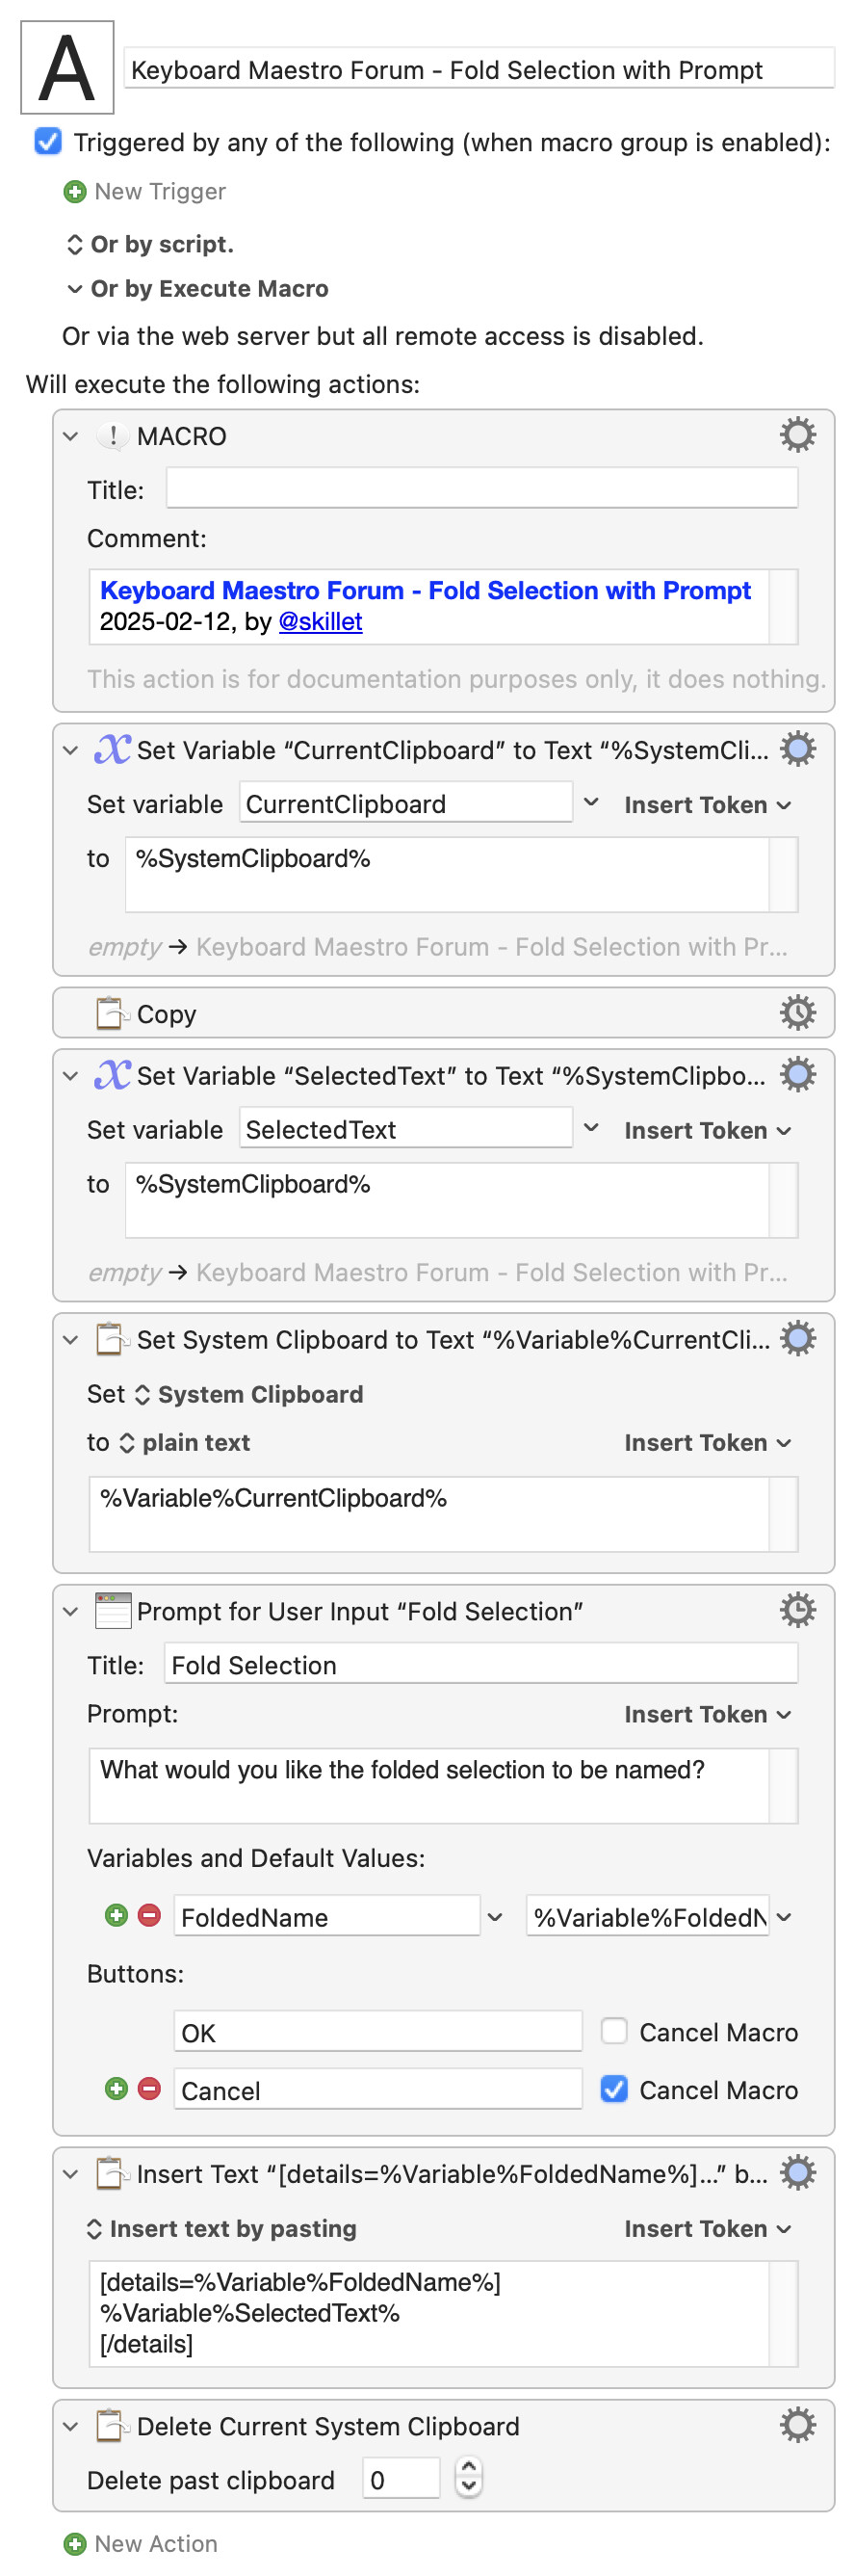Uncheck Cancel Macro for the Cancel button
This screenshot has height=2576, width=855.
[614, 2089]
